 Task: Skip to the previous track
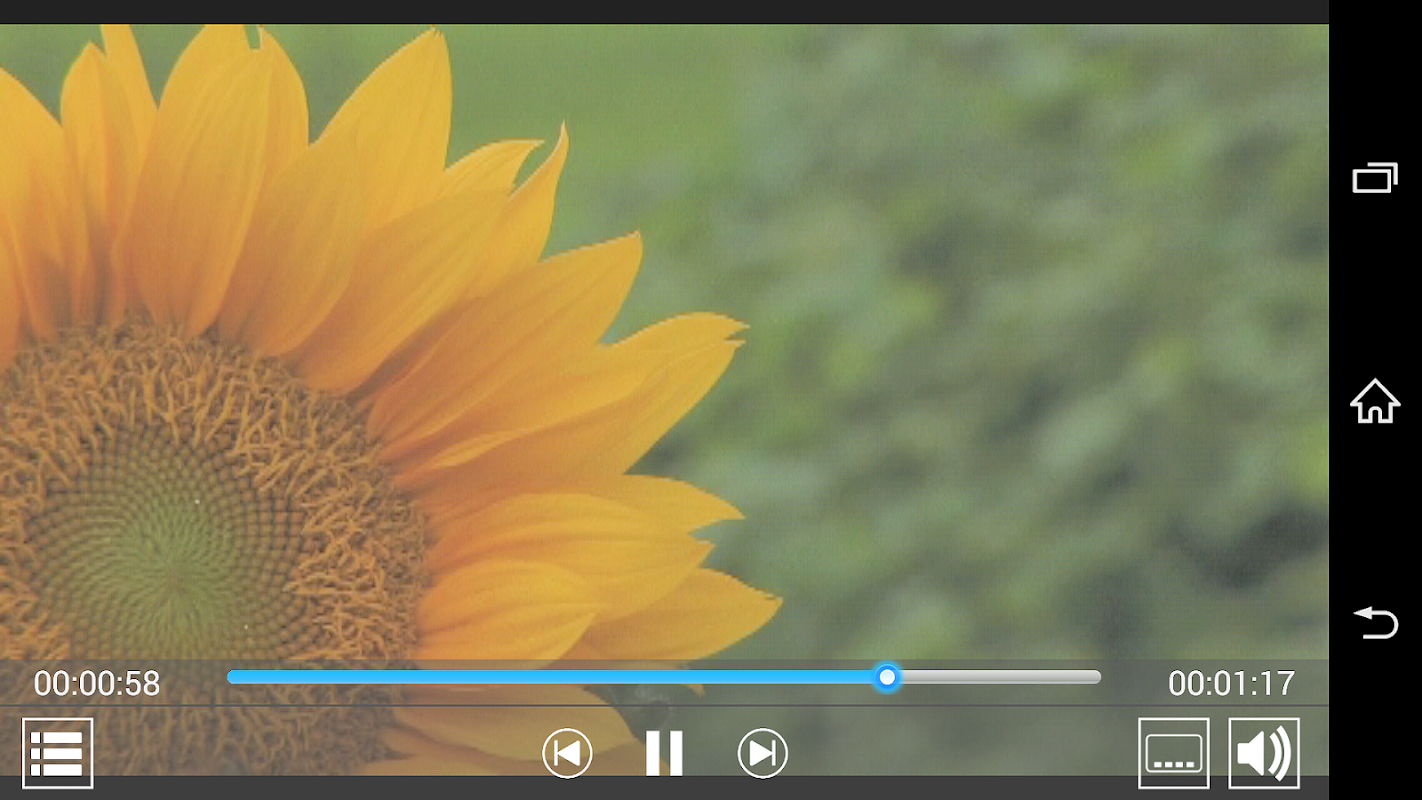click(x=567, y=753)
